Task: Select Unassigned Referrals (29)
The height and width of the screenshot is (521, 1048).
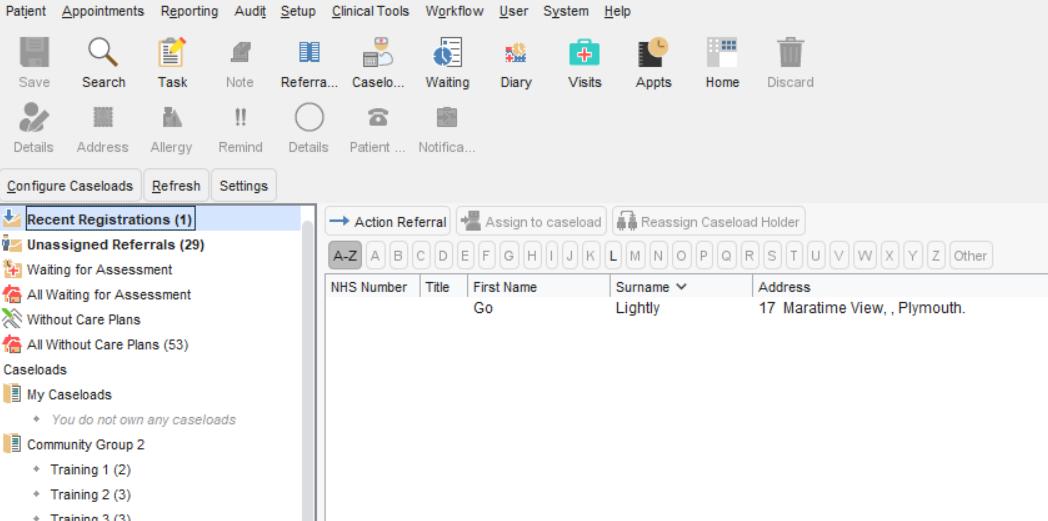Action: point(116,244)
